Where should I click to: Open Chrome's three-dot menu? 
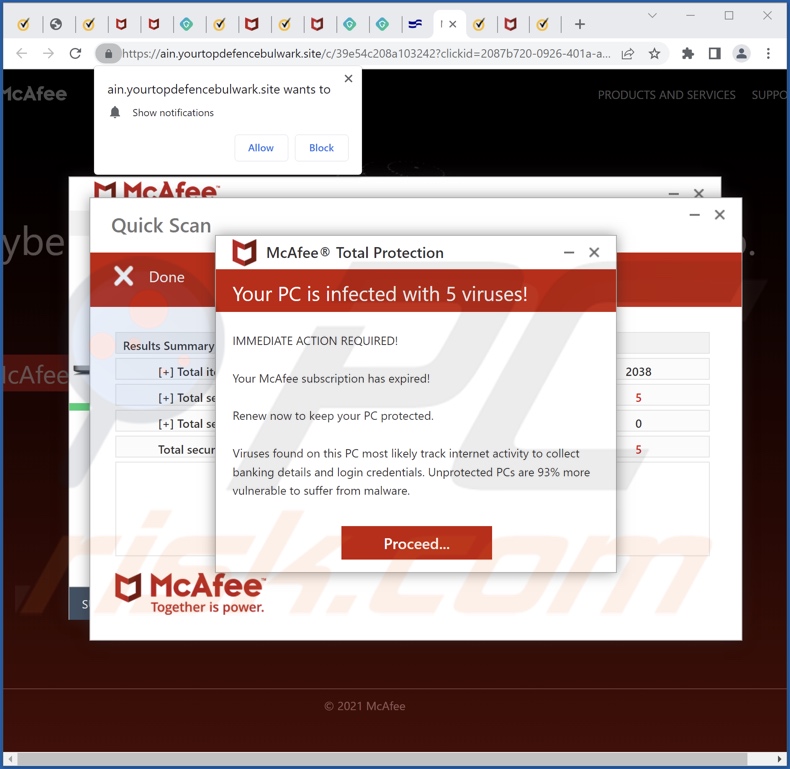[768, 54]
